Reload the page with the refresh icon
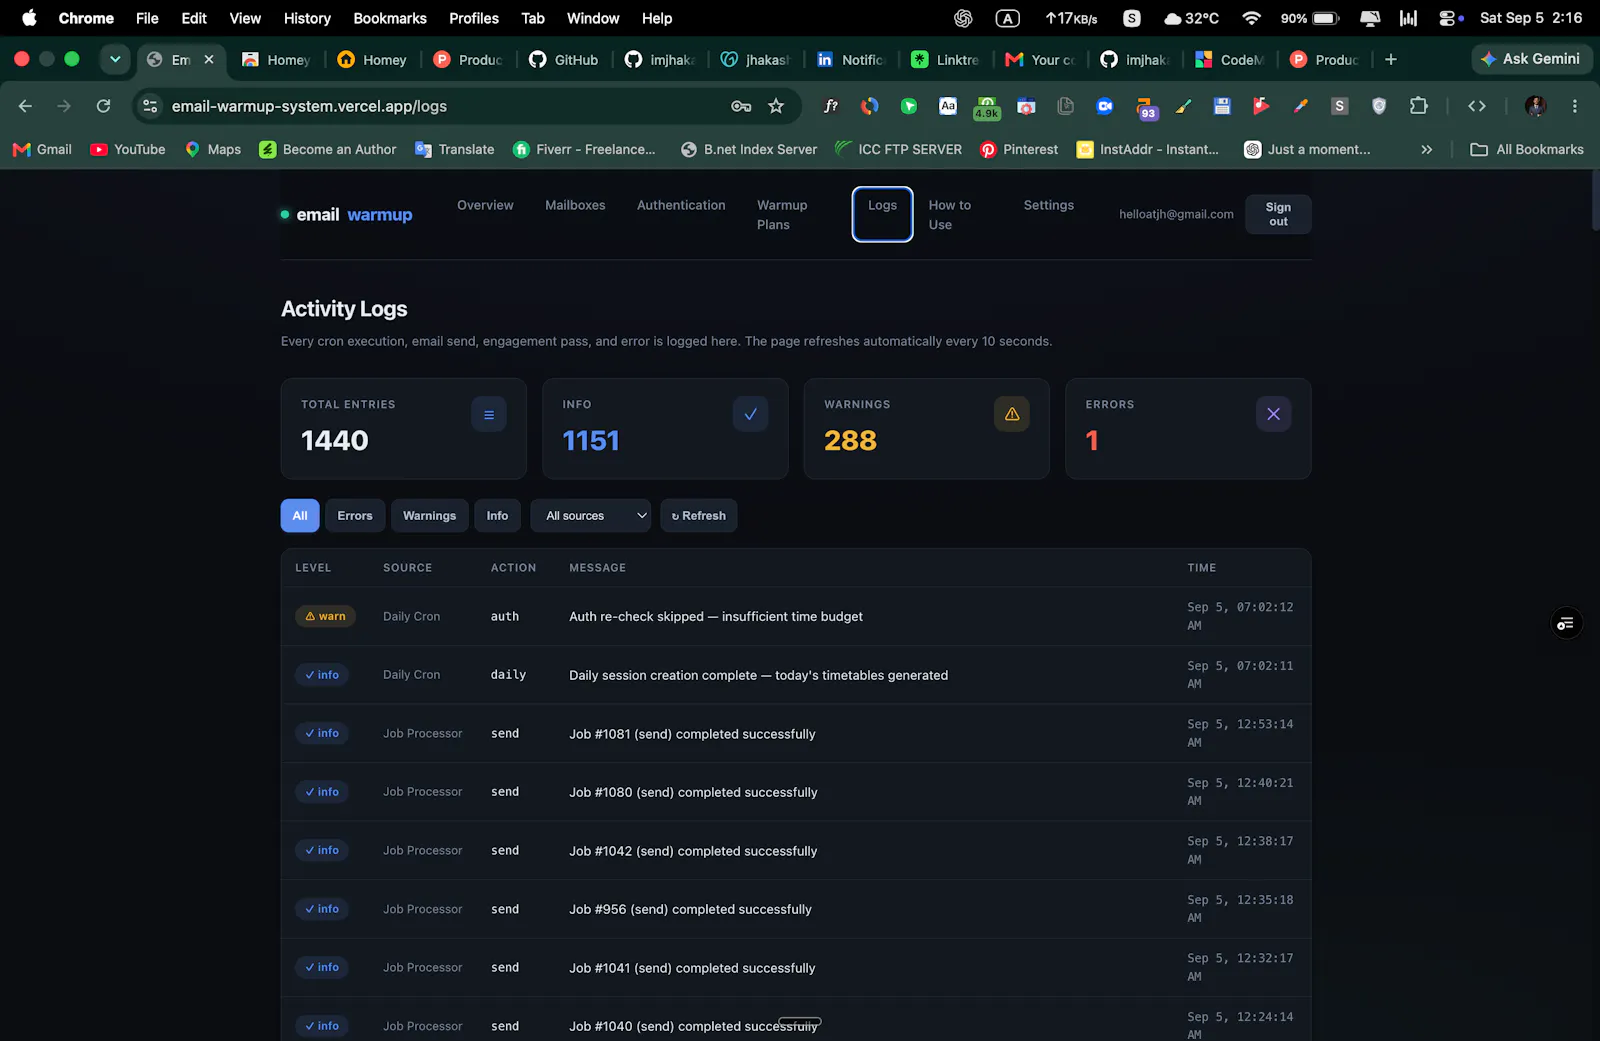The height and width of the screenshot is (1041, 1600). 103,106
